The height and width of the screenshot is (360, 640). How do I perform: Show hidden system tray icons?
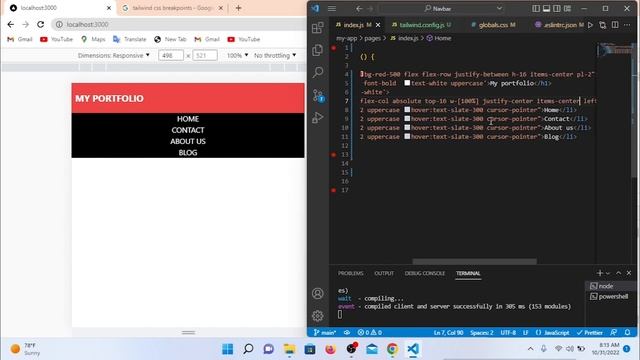pos(530,349)
